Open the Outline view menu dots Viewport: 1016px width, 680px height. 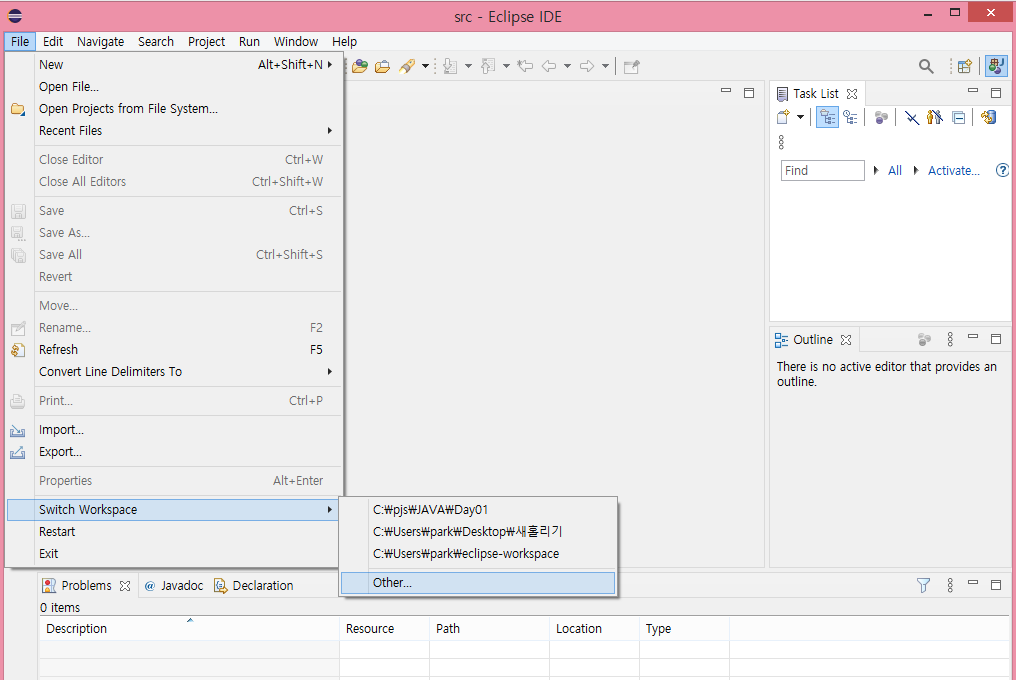(950, 339)
